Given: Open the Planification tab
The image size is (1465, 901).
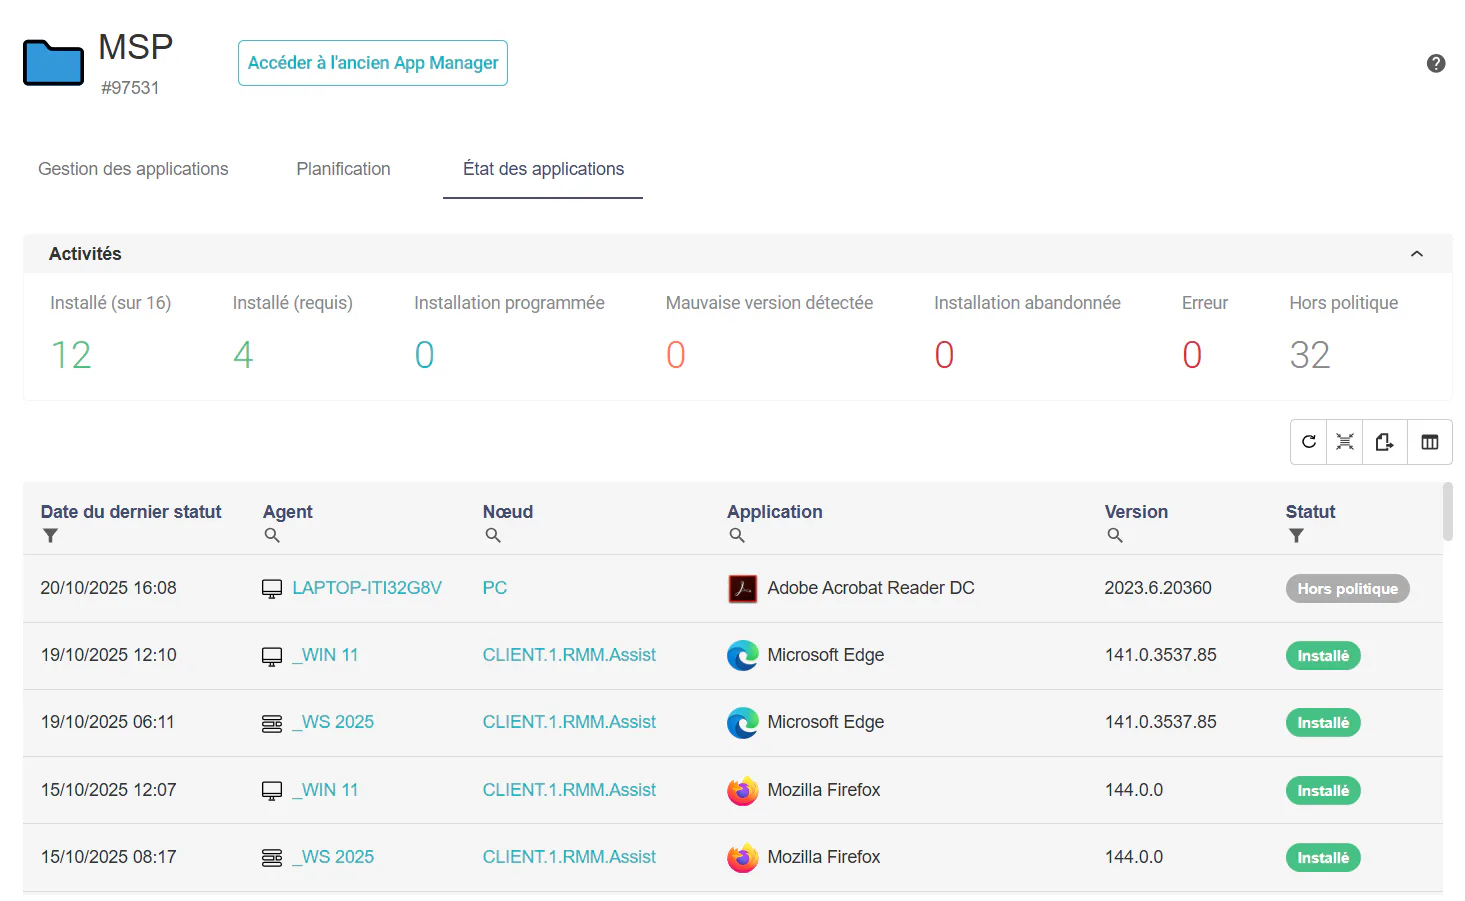Looking at the screenshot, I should pyautogui.click(x=343, y=169).
